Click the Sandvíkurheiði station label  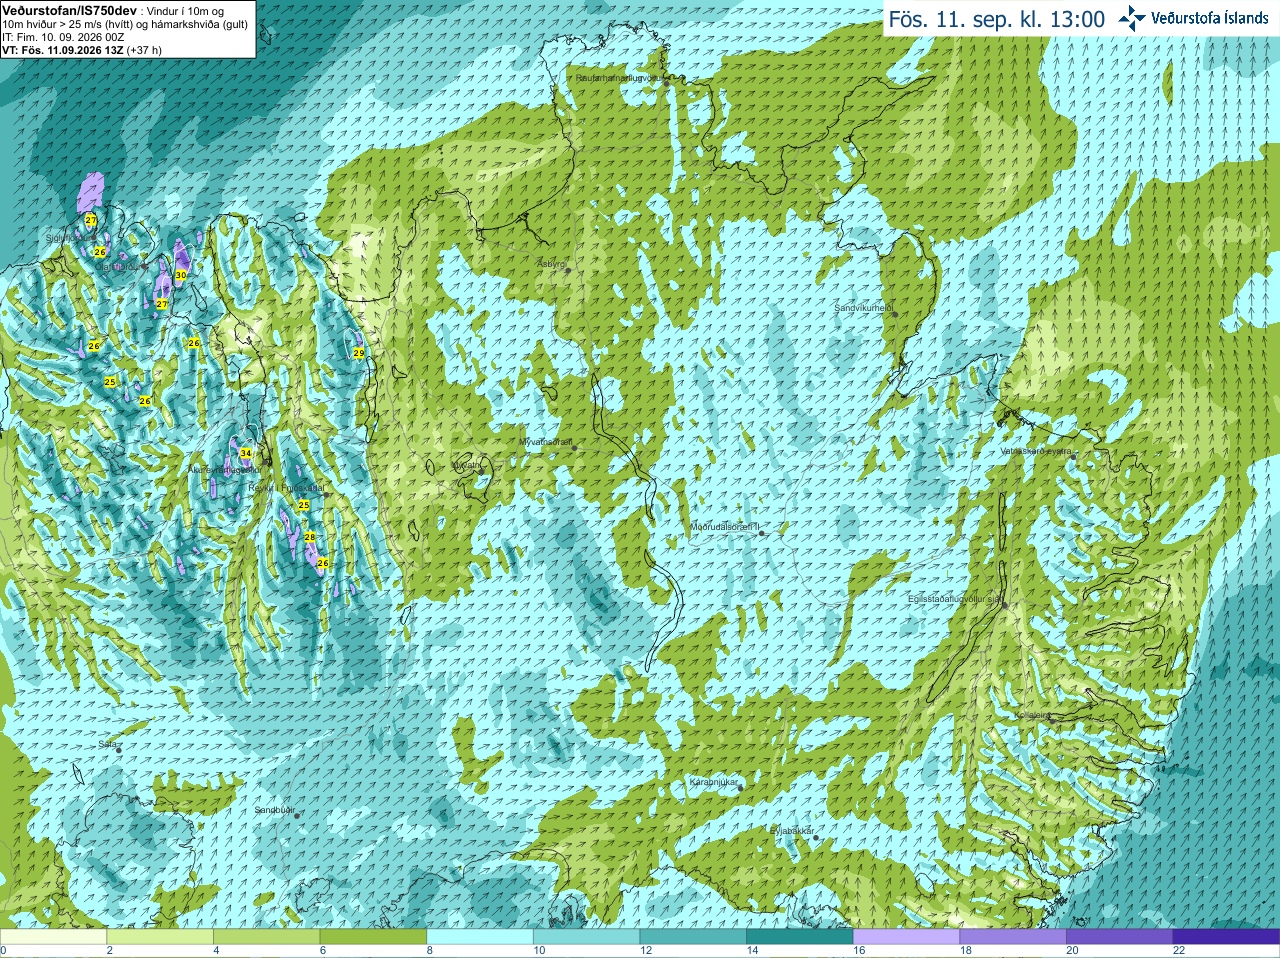(863, 308)
